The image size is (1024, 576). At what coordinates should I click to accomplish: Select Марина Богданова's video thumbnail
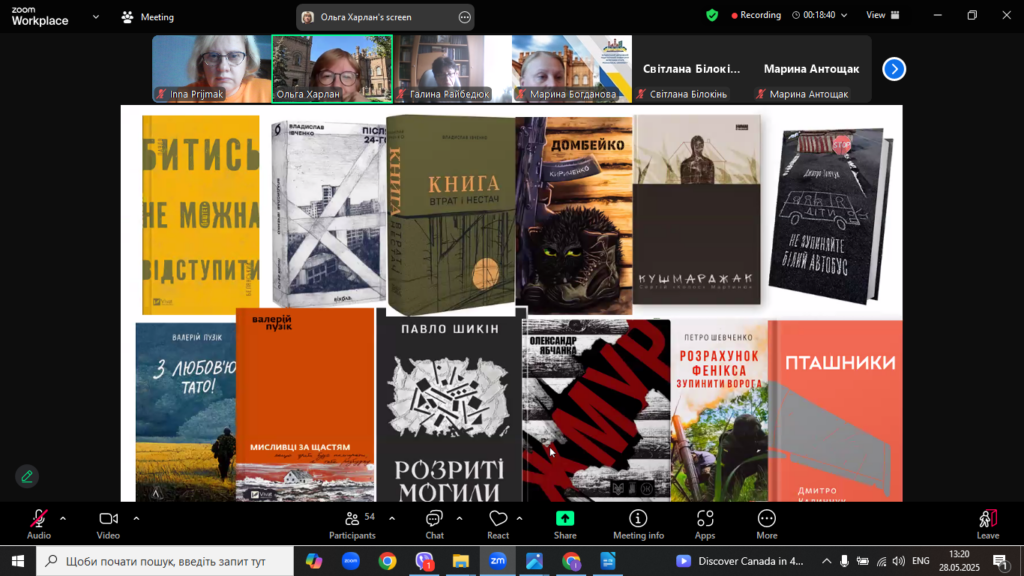point(571,69)
